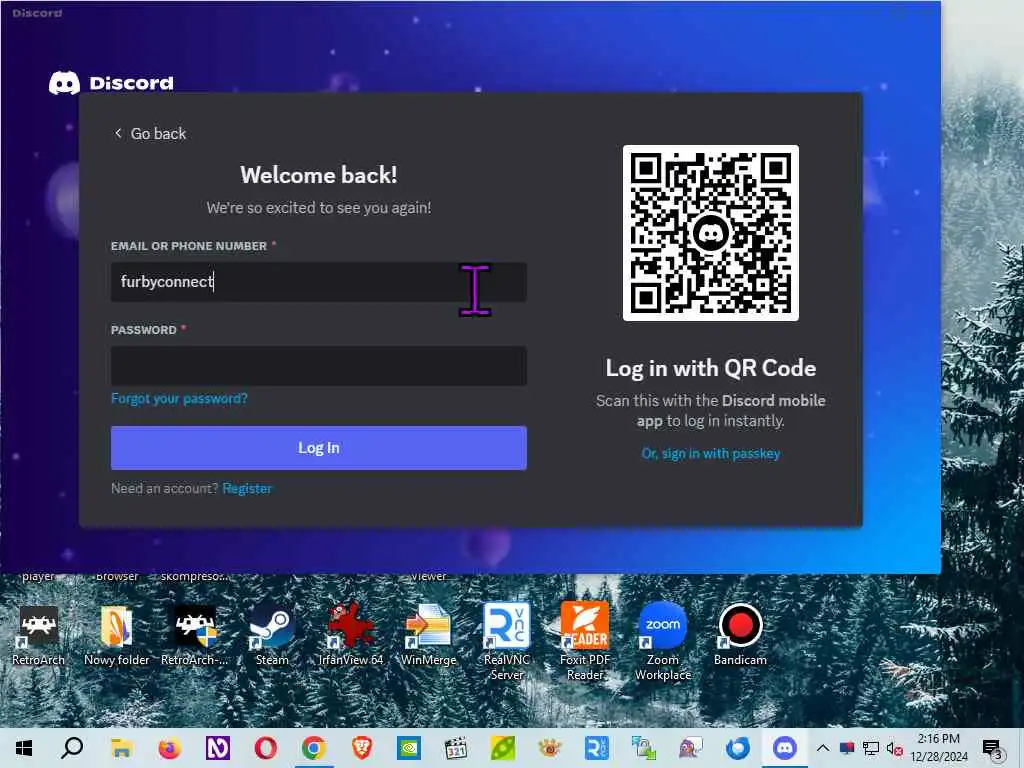Open the Nowy folder desktop icon

[116, 635]
